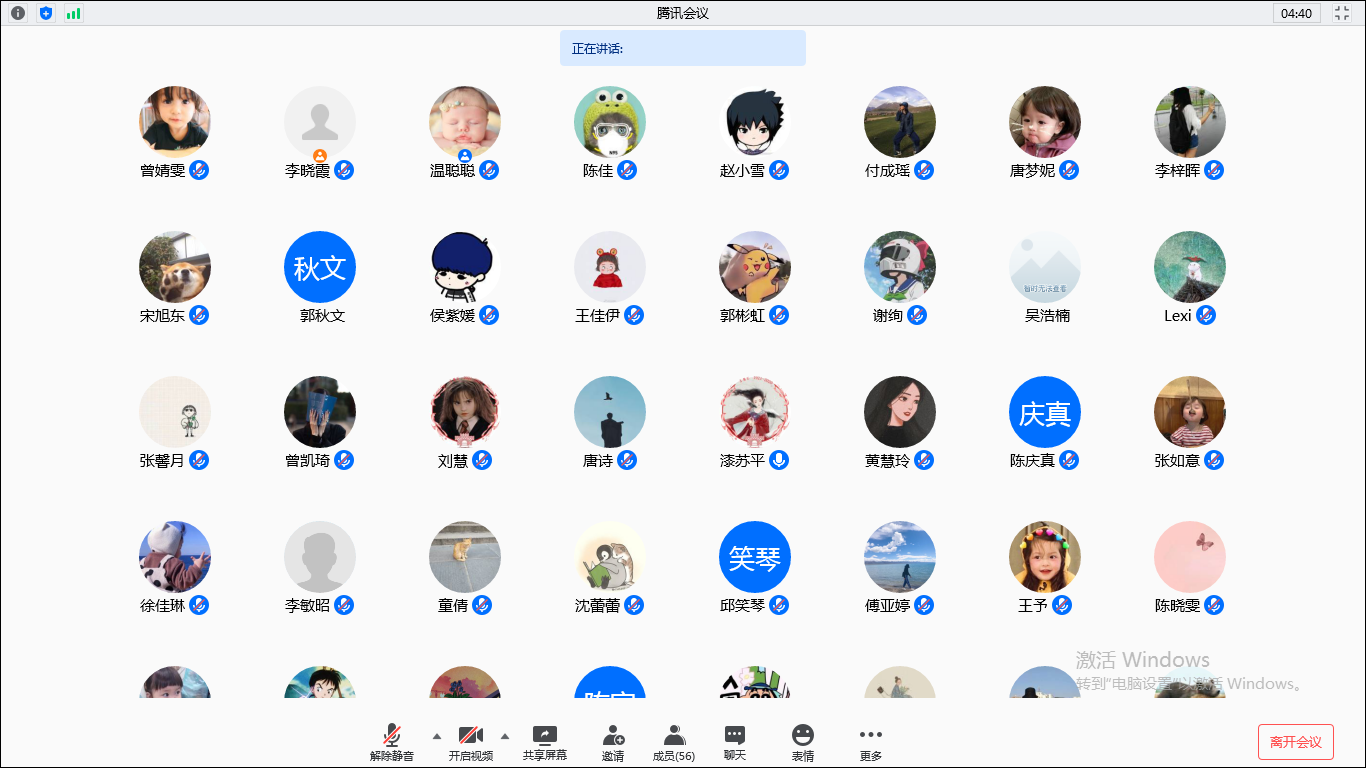Open the More (更多) menu

coord(871,743)
